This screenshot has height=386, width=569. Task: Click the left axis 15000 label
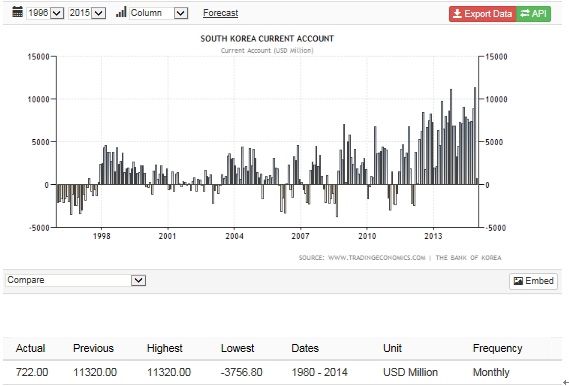pos(38,57)
